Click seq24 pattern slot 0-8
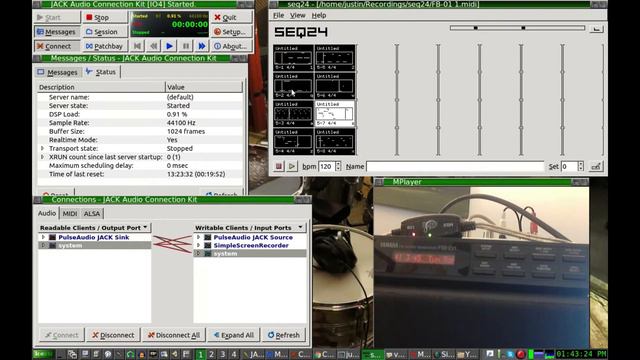The height and width of the screenshot is (360, 640). (x=335, y=141)
